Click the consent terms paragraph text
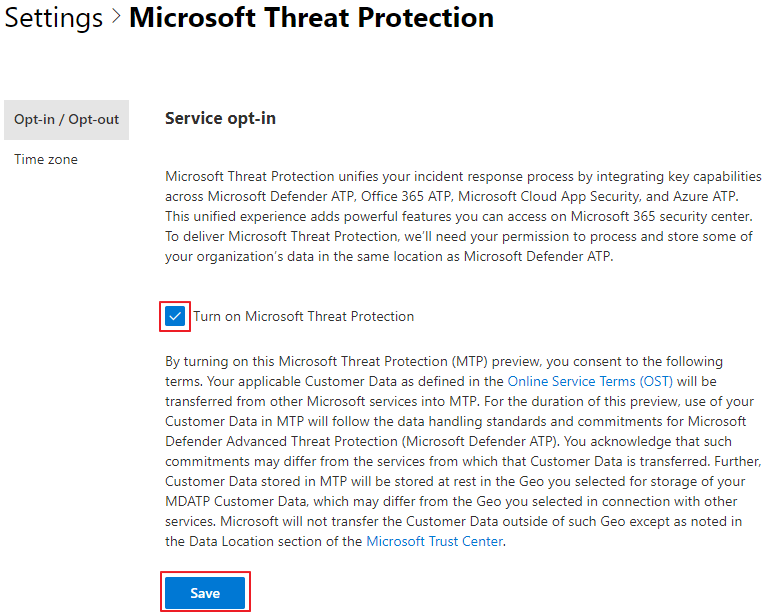The width and height of the screenshot is (773, 614). pos(450,461)
